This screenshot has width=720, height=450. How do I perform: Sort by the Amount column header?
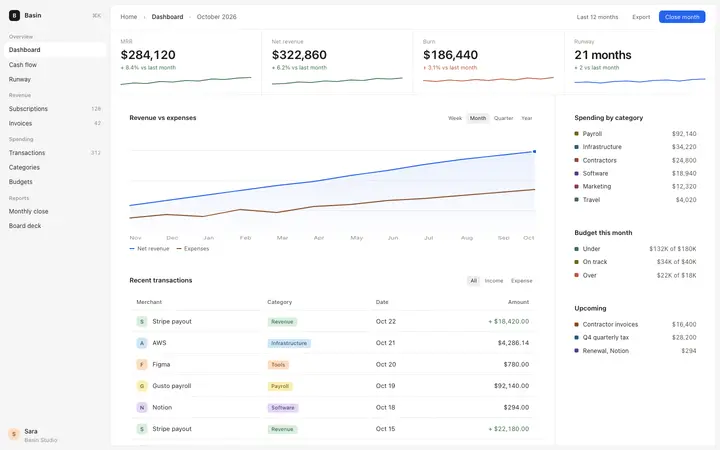(518, 302)
